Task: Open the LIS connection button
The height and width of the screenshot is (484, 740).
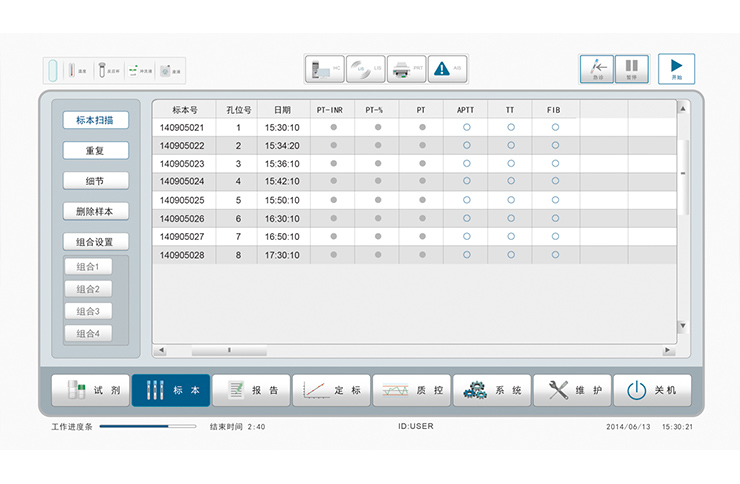Action: tap(366, 69)
